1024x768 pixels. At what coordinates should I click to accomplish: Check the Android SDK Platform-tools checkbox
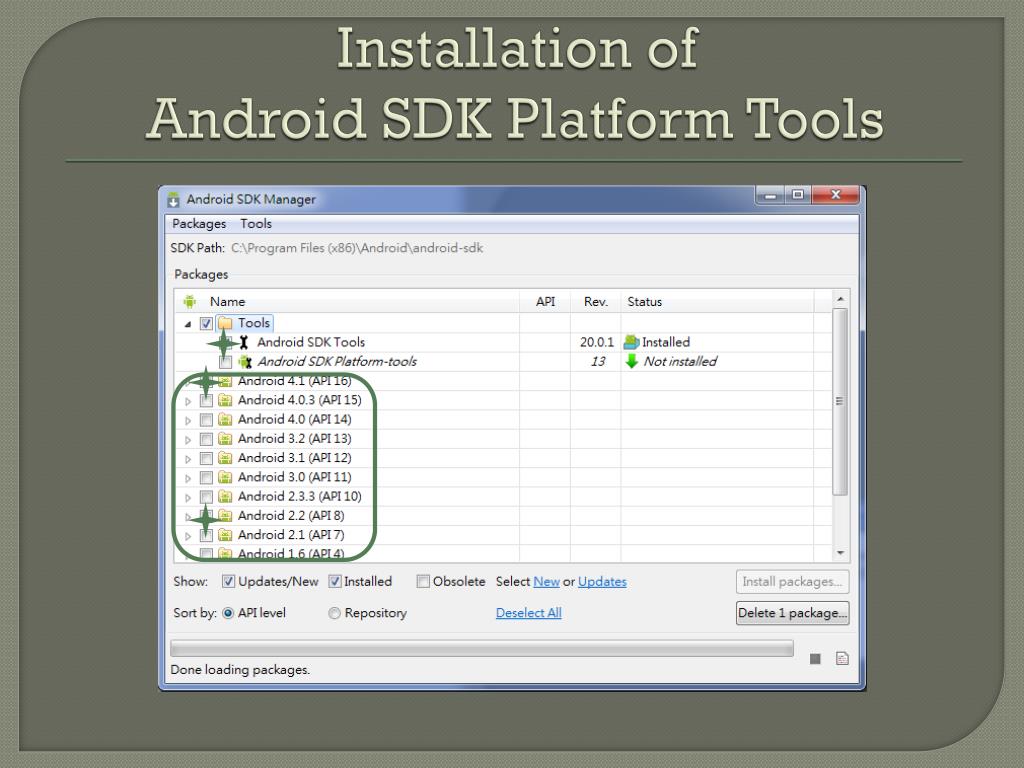225,362
